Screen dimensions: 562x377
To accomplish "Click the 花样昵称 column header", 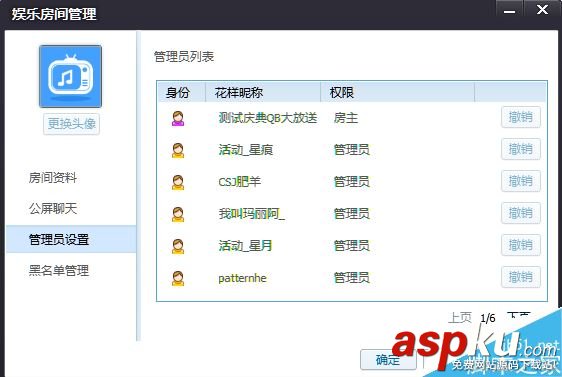I will [x=263, y=92].
